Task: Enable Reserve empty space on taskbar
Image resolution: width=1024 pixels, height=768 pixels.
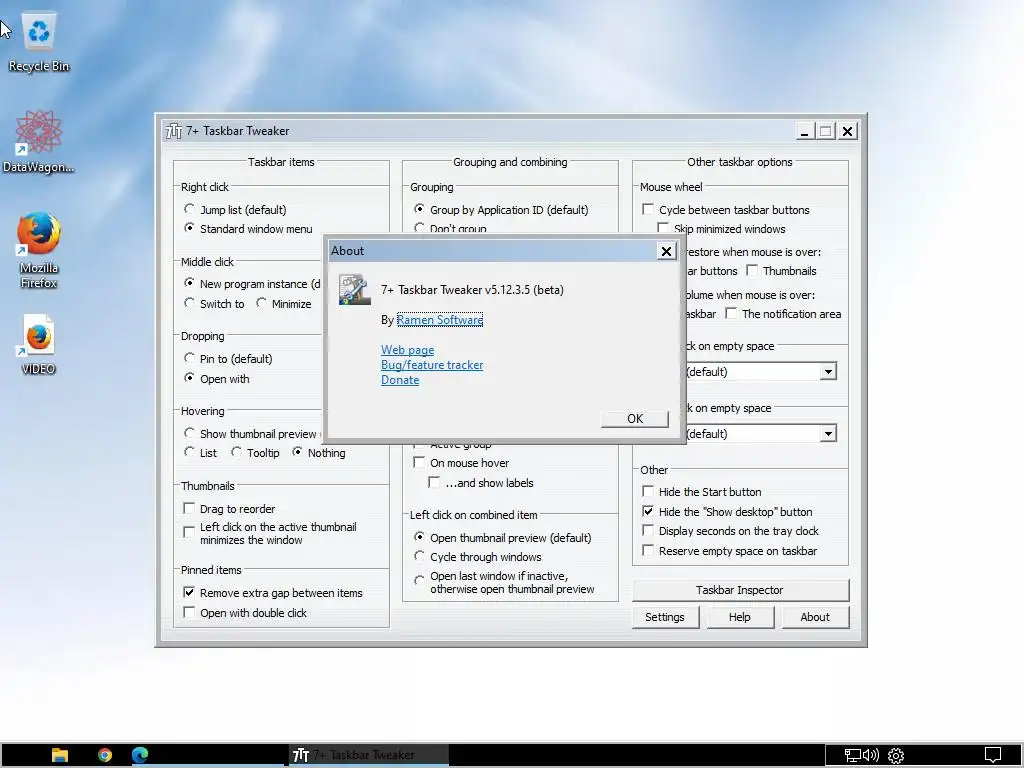Action: coord(648,551)
